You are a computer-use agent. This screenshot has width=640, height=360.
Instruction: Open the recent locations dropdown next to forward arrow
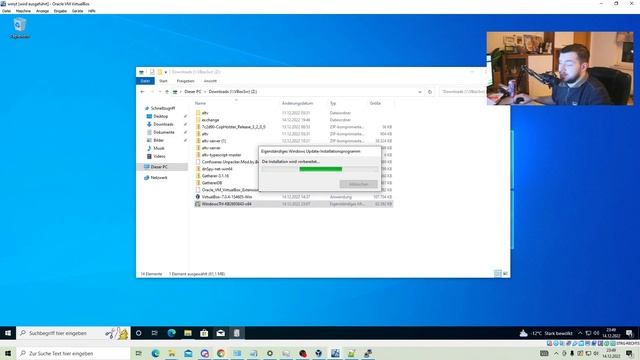pos(160,92)
